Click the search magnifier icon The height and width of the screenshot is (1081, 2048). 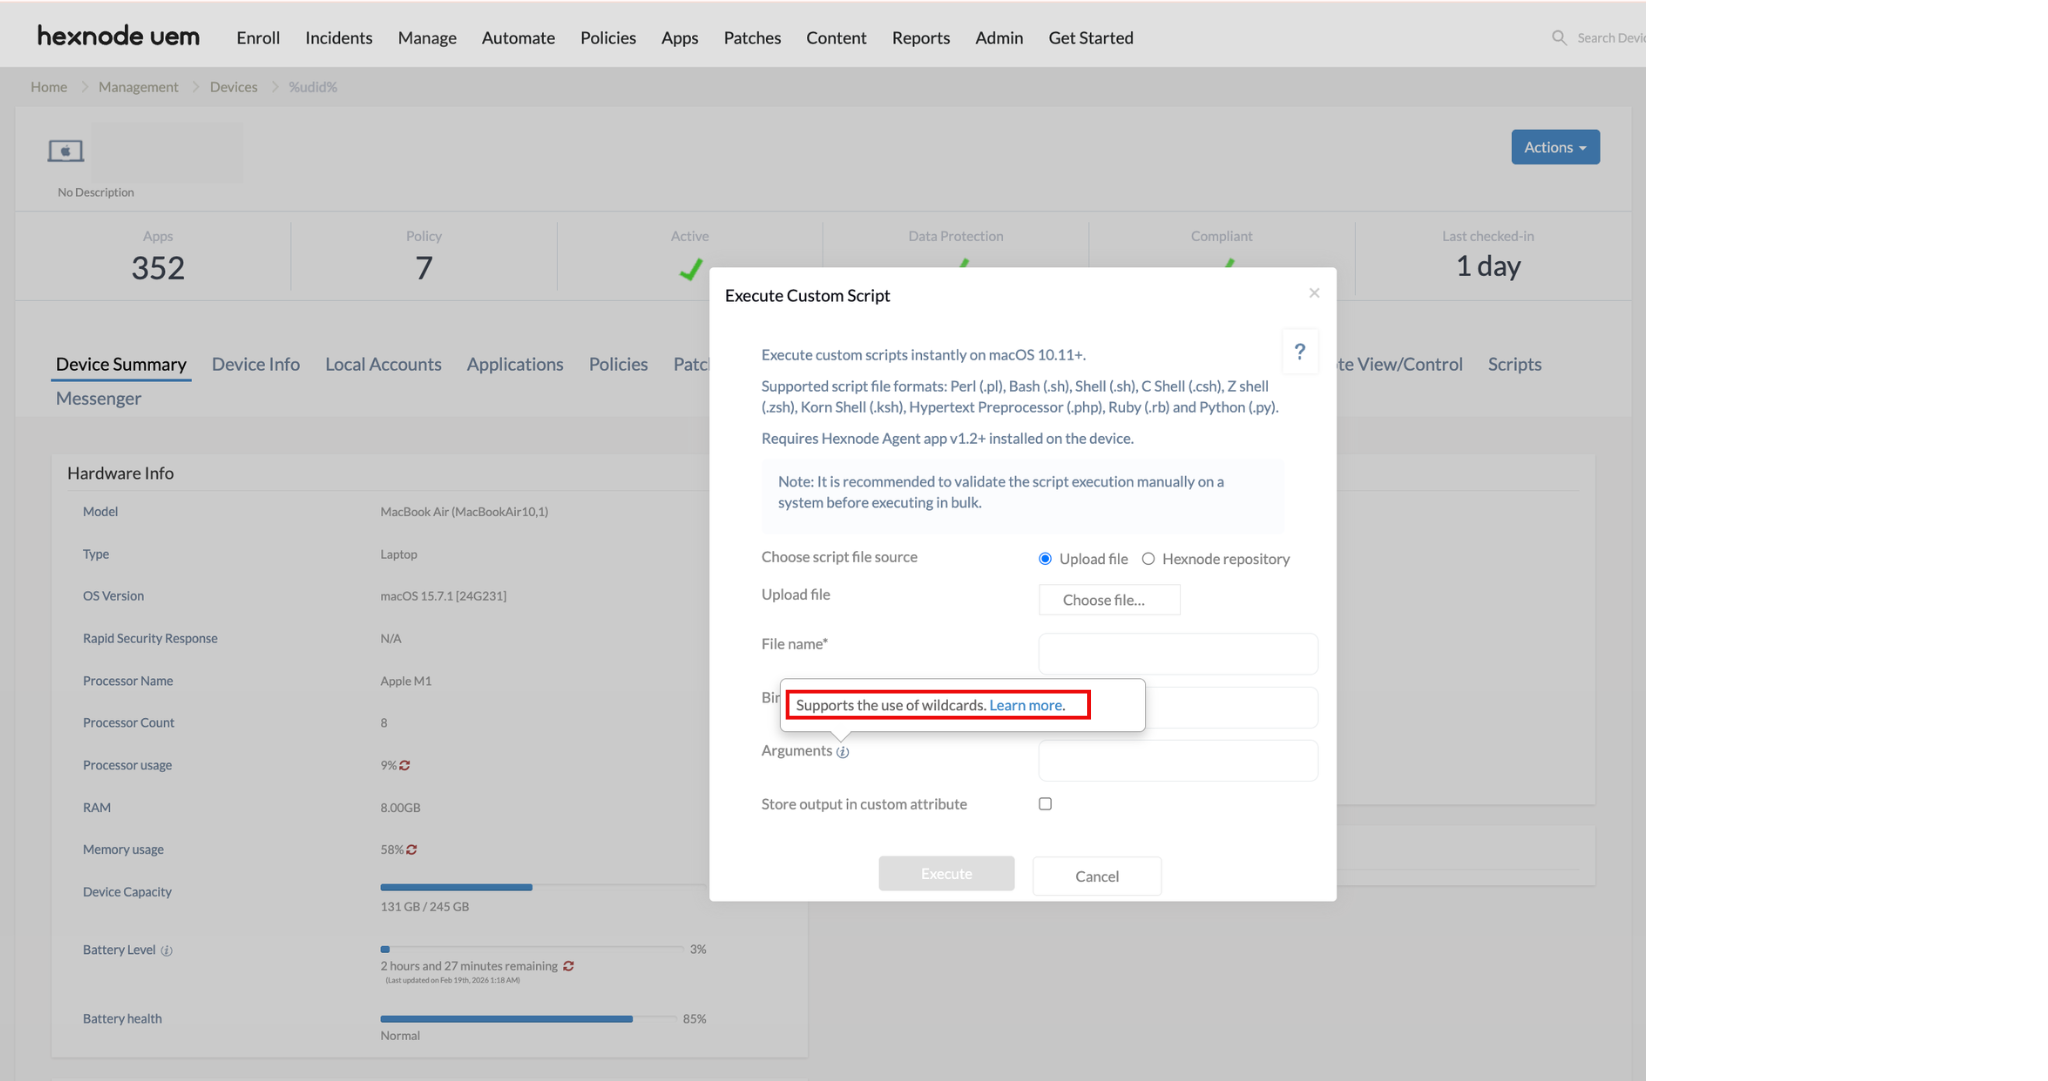(x=1558, y=38)
